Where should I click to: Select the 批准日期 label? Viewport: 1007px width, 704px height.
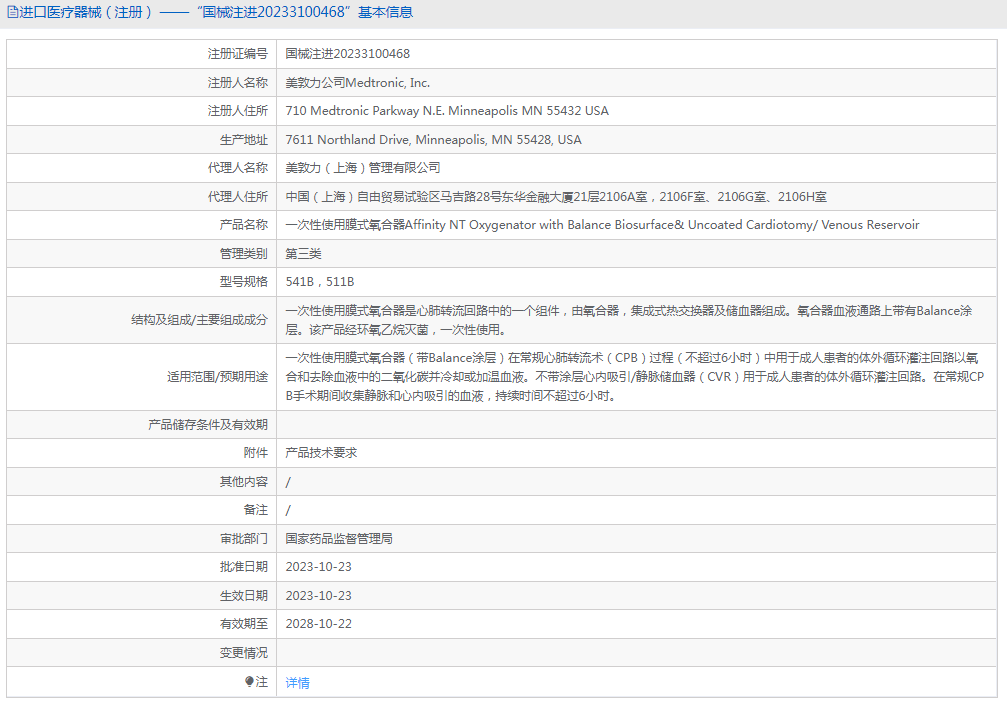tap(243, 567)
